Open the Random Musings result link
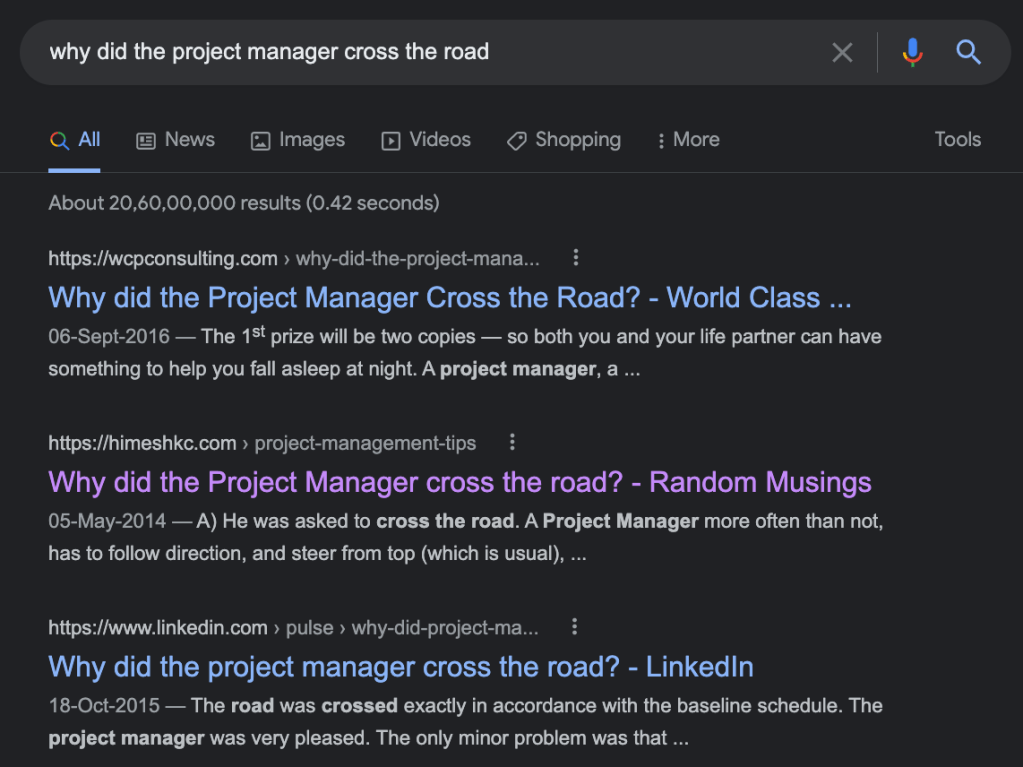 coord(460,482)
